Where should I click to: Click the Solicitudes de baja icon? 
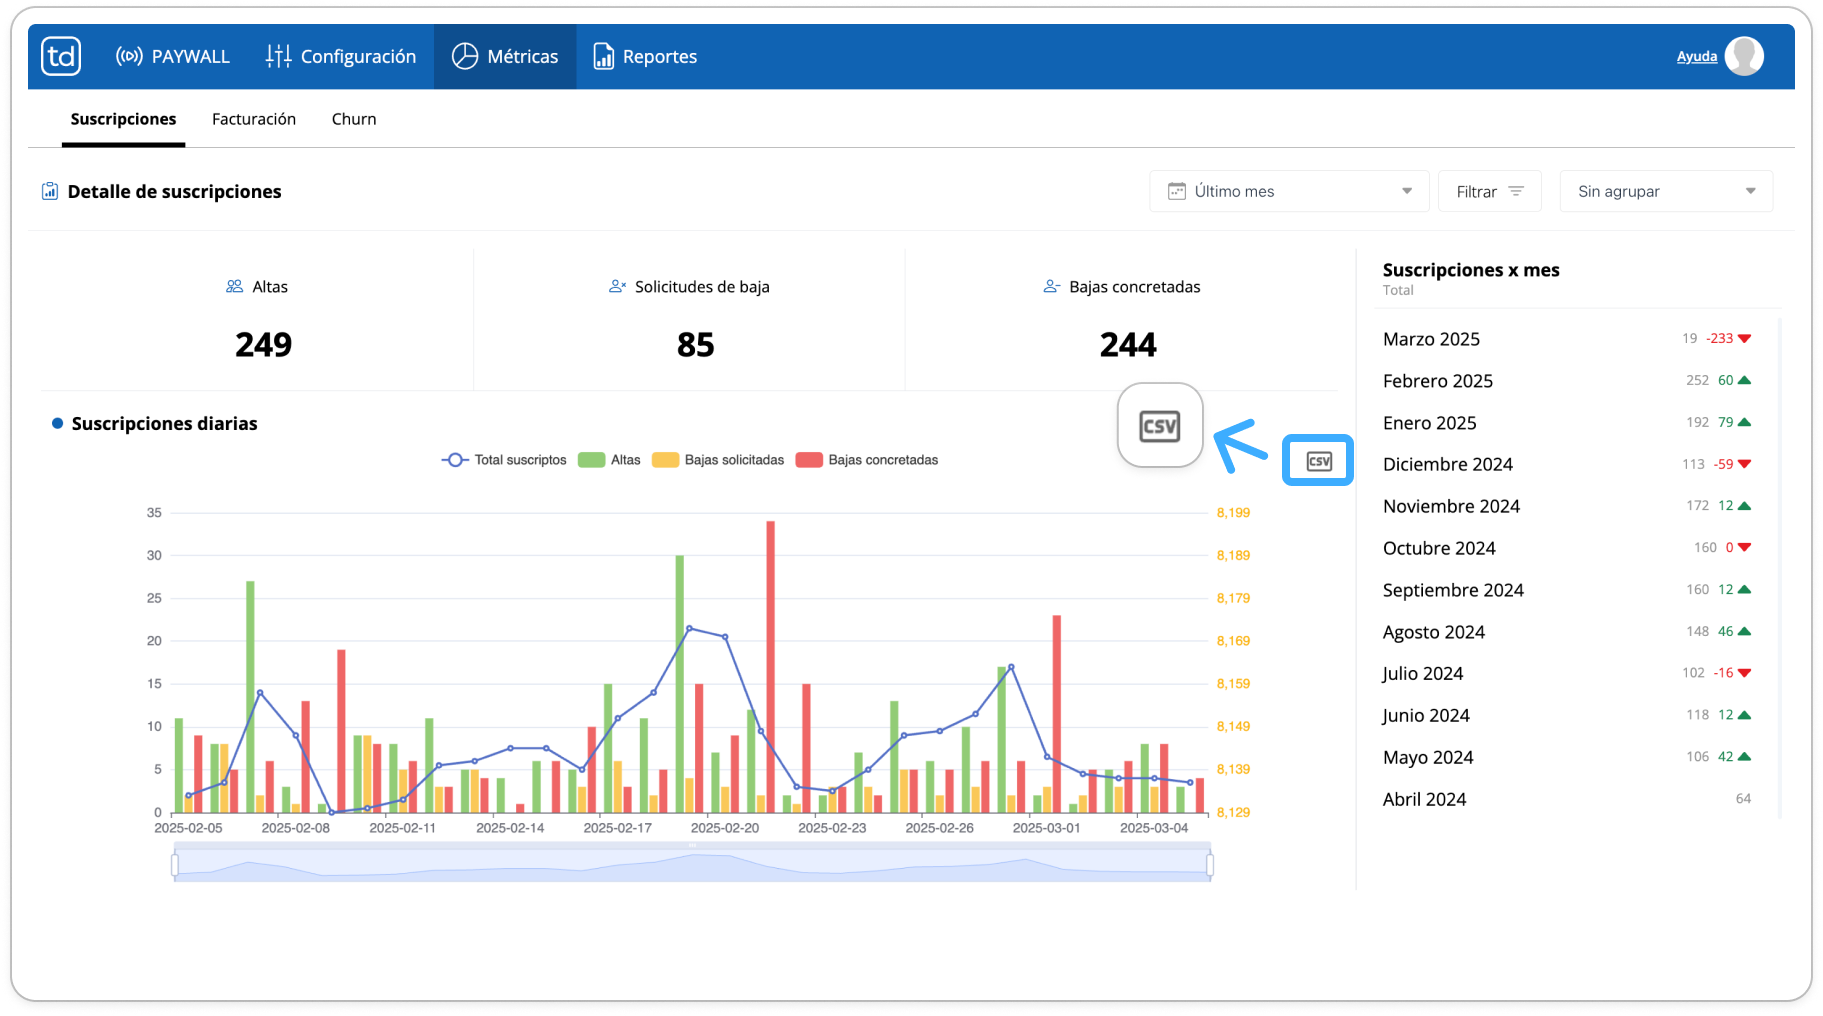(617, 287)
